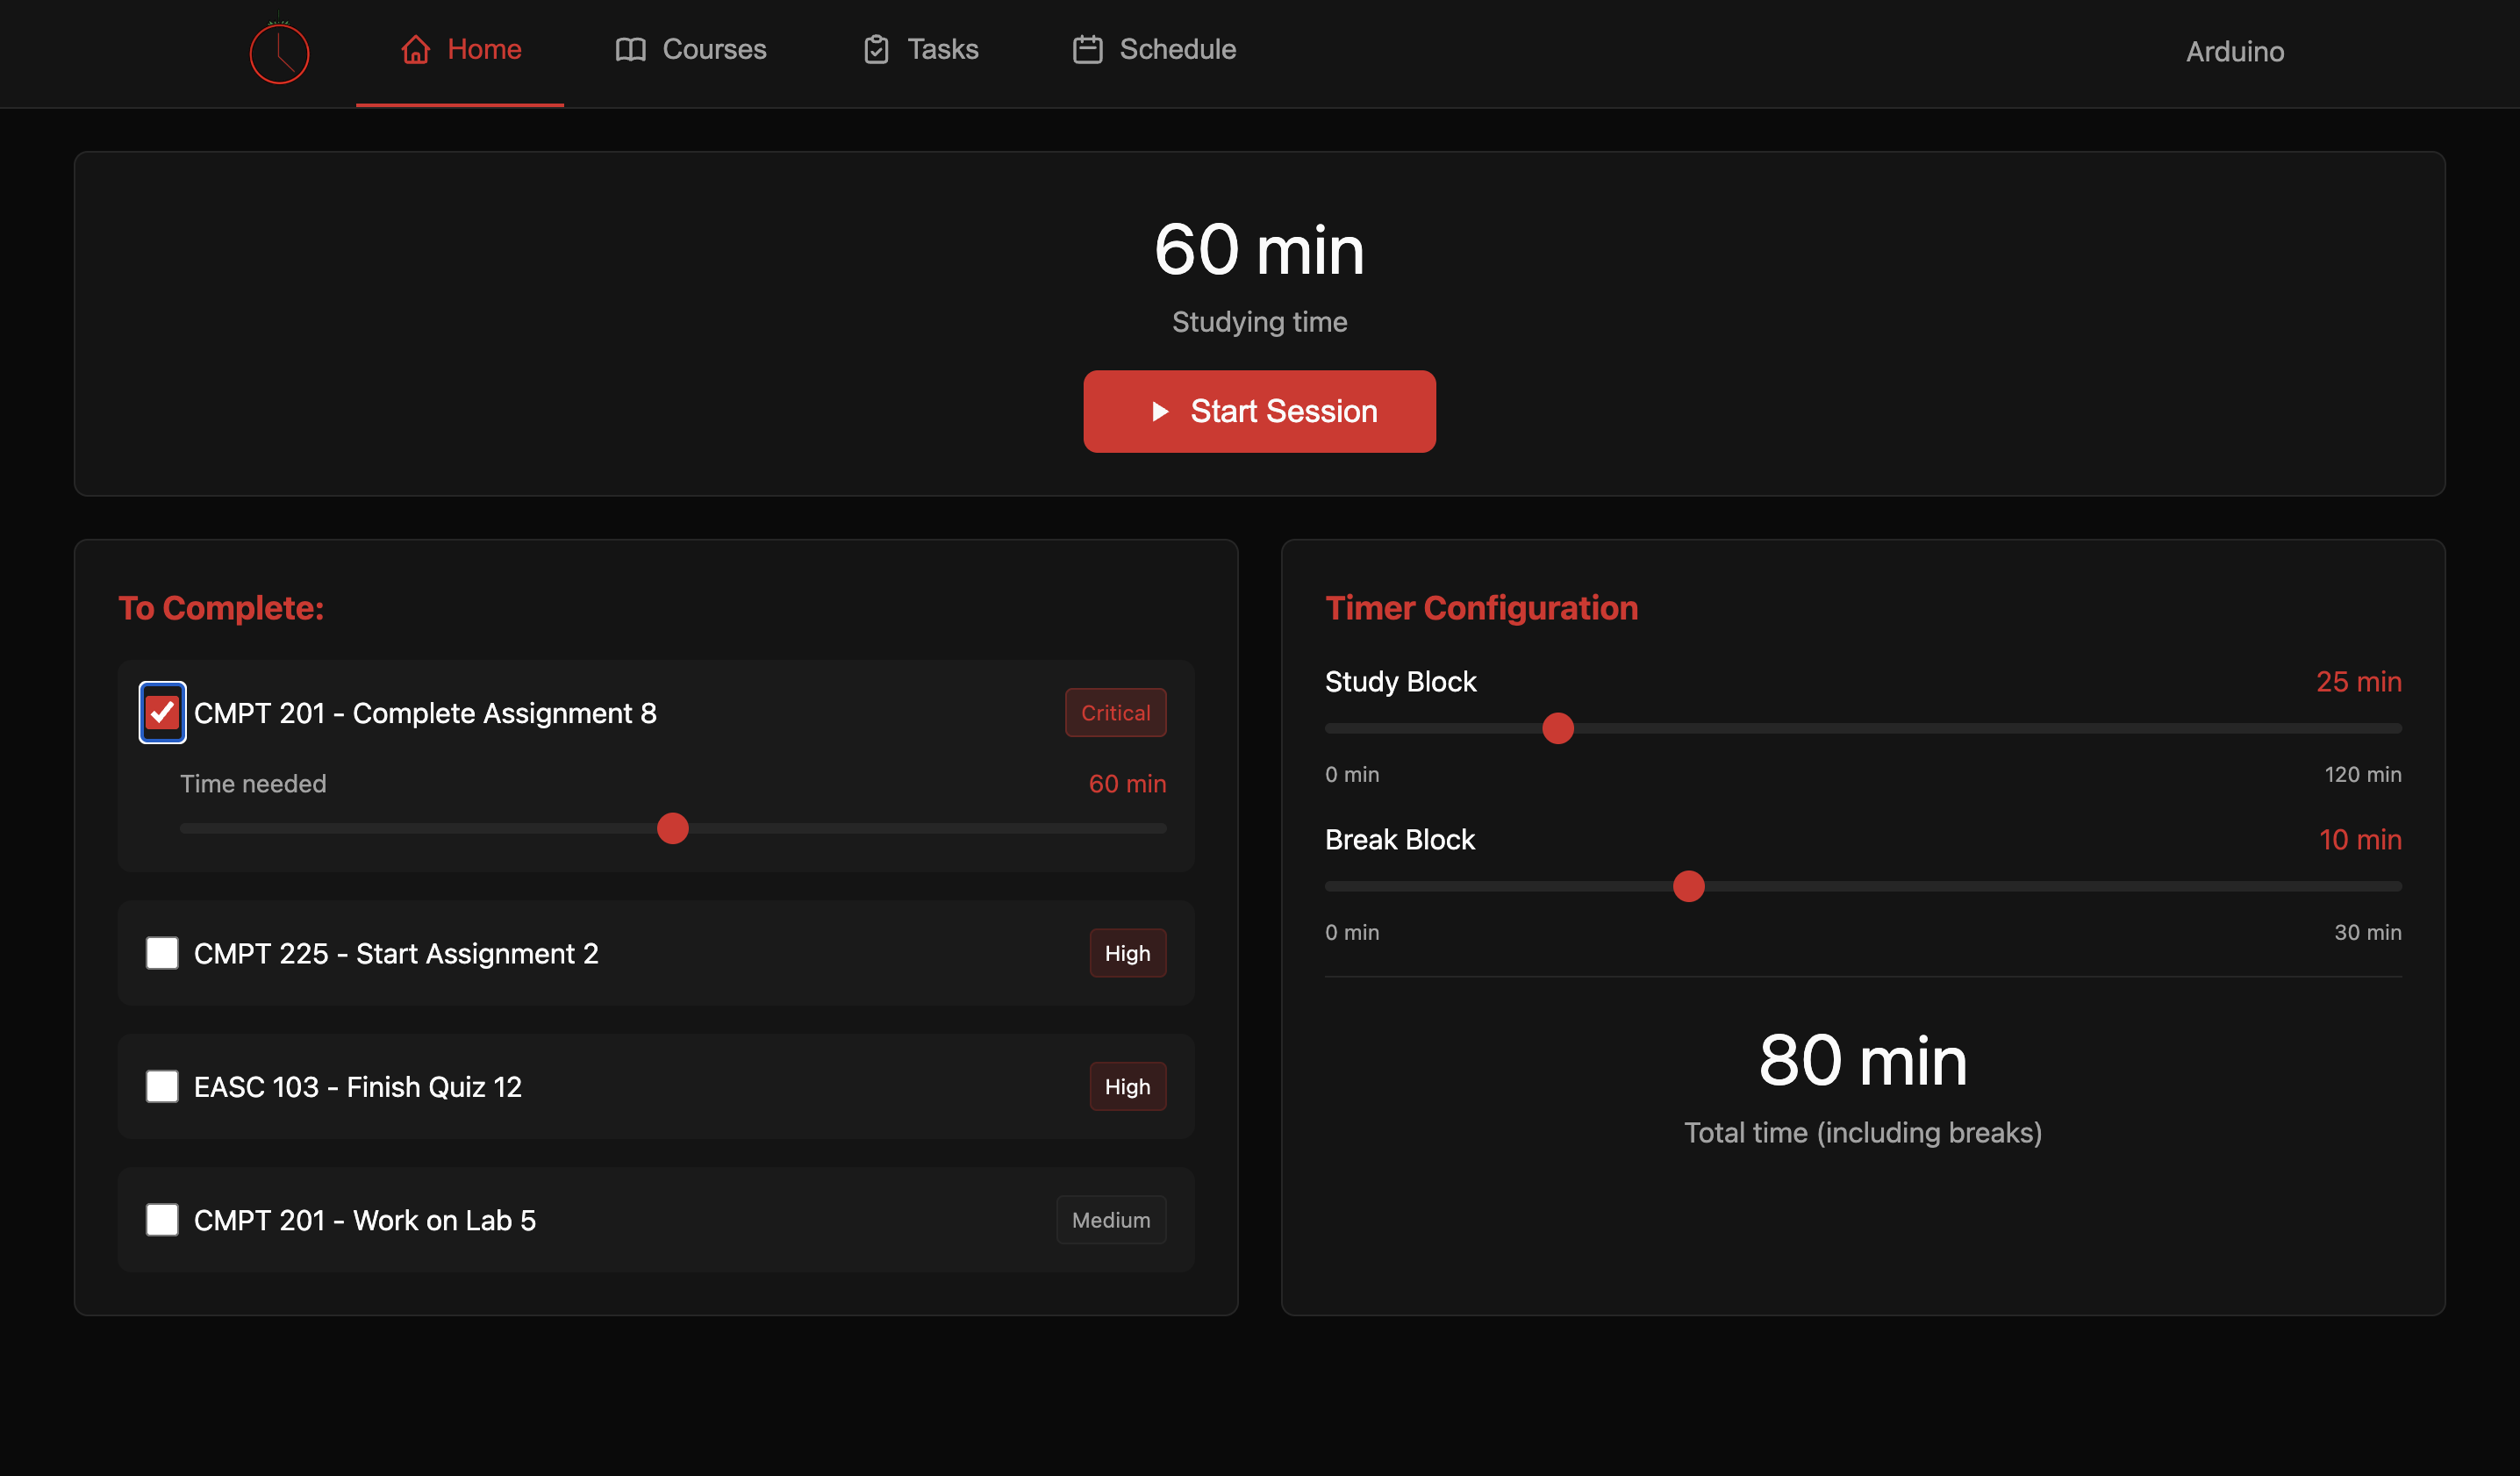Click the Arduino link in header
This screenshot has width=2520, height=1476.
pos(2234,51)
